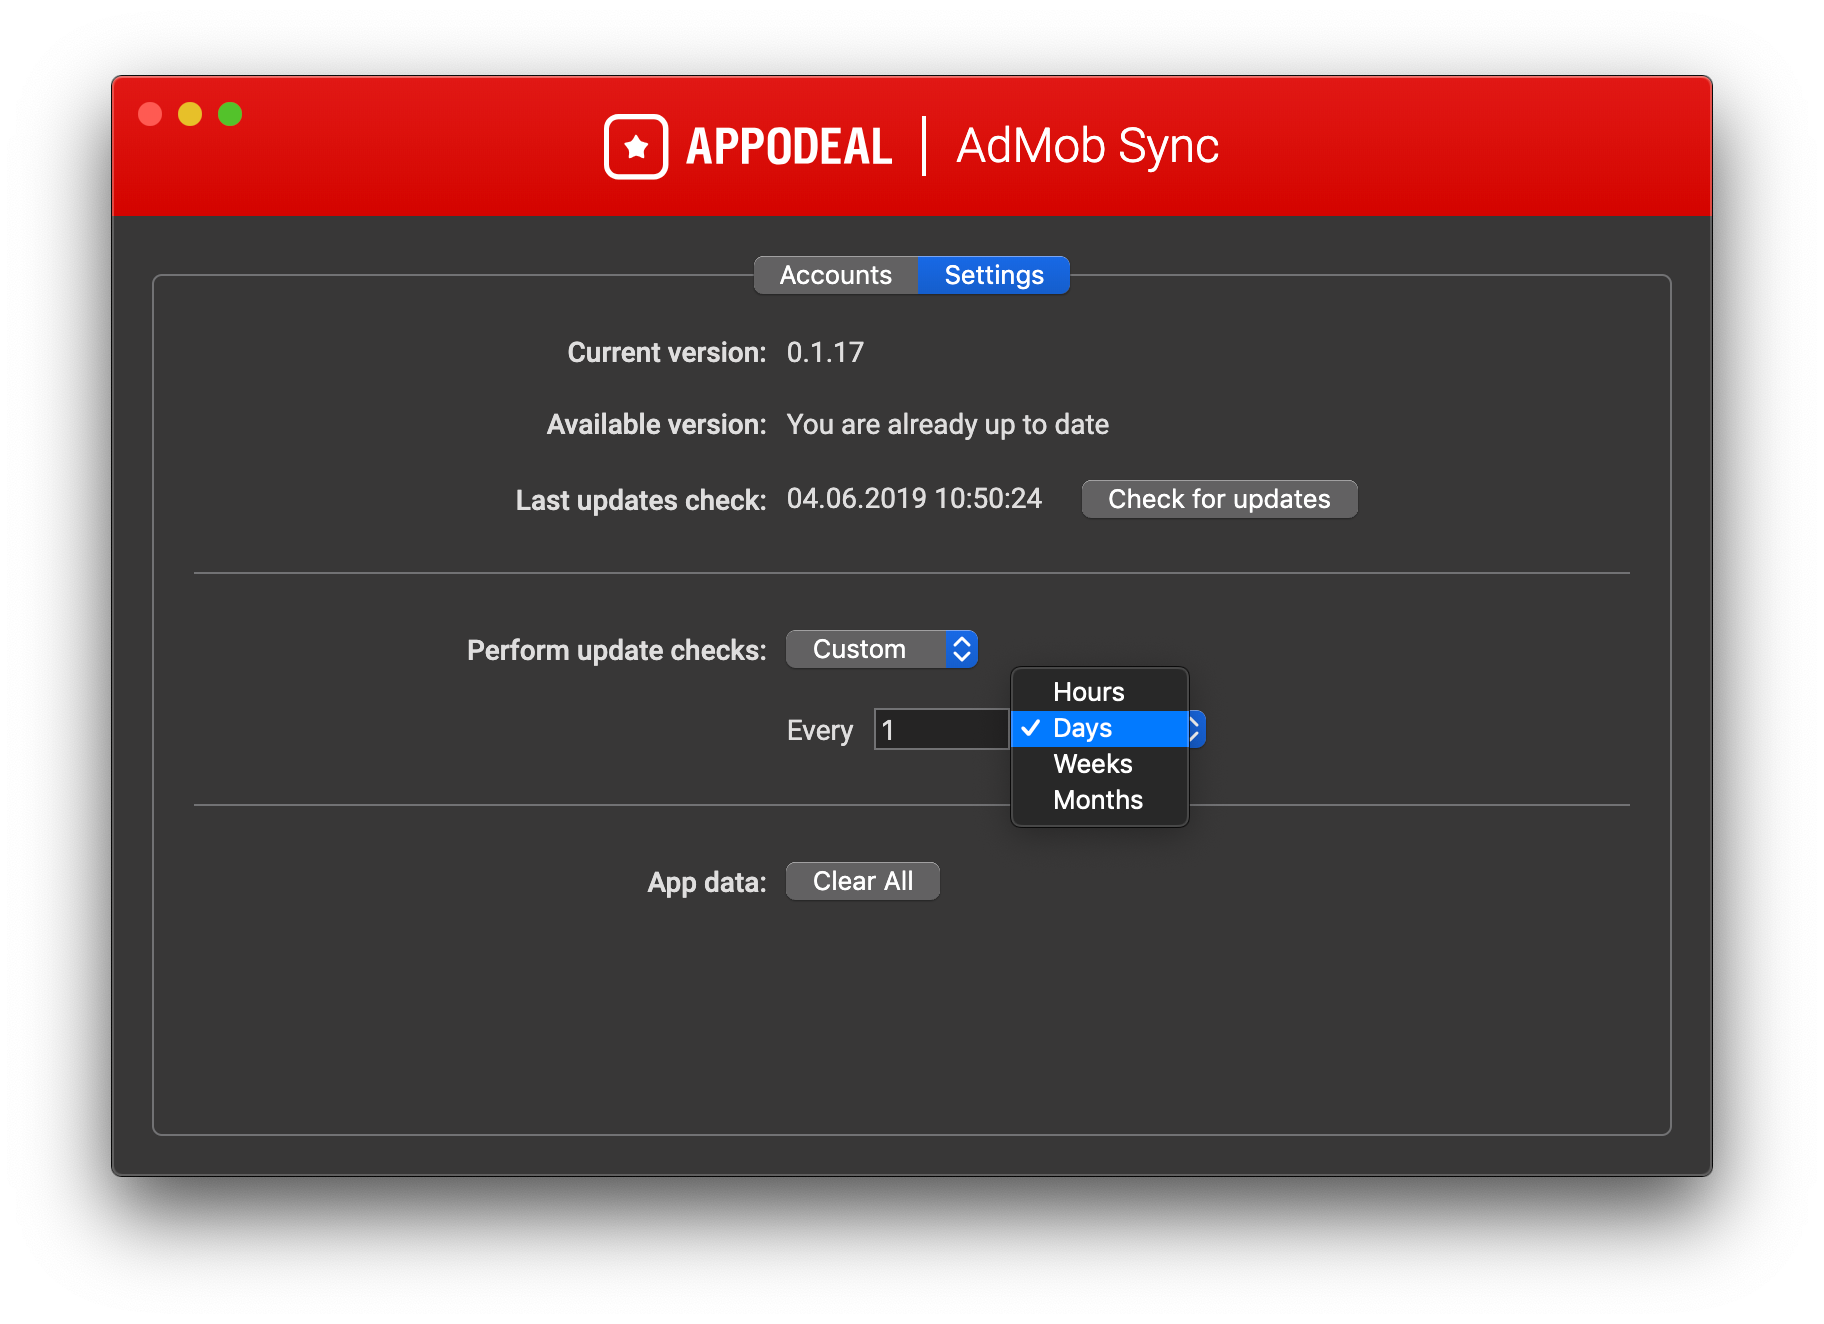Click the 'You are already up to date' text
This screenshot has height=1324, width=1824.
coord(947,424)
